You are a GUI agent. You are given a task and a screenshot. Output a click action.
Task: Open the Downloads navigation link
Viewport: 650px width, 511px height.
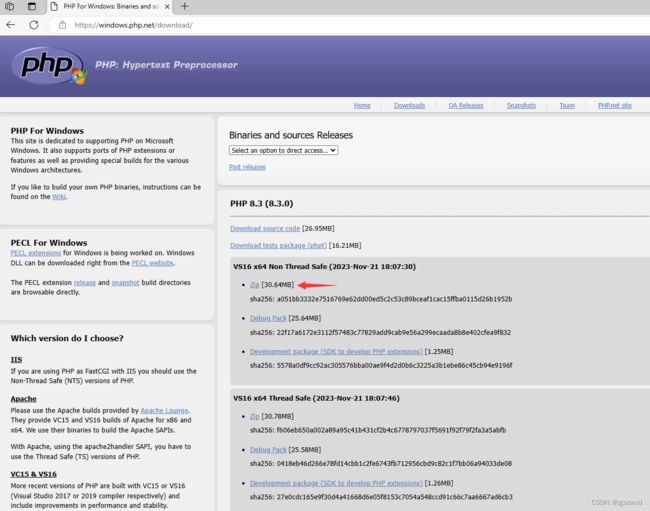click(409, 106)
